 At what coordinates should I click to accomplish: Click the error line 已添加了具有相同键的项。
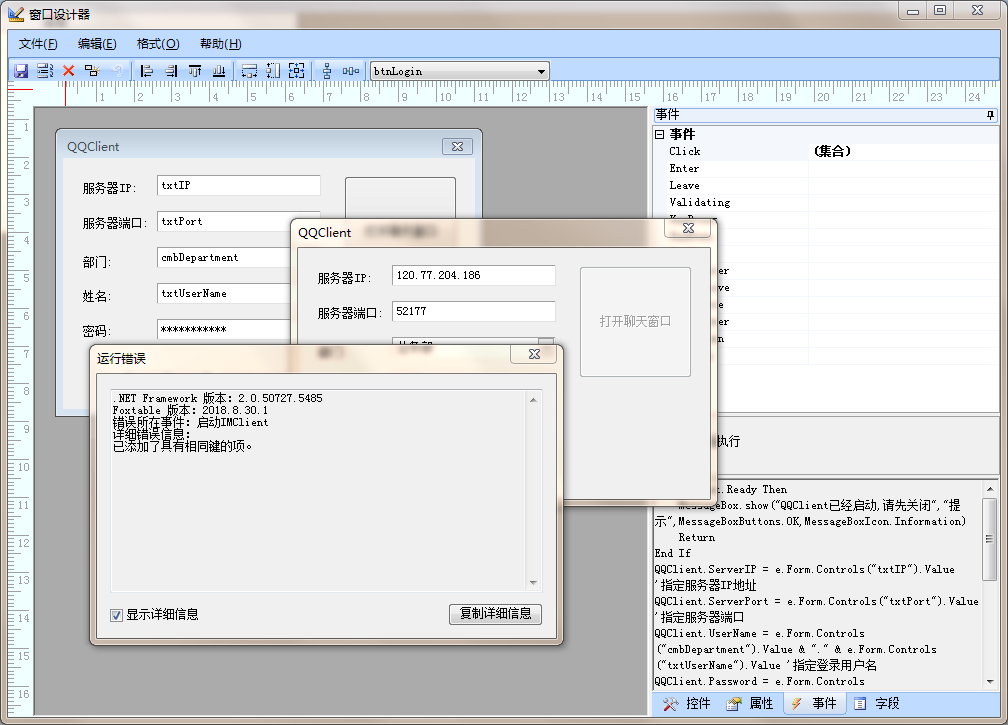(183, 446)
